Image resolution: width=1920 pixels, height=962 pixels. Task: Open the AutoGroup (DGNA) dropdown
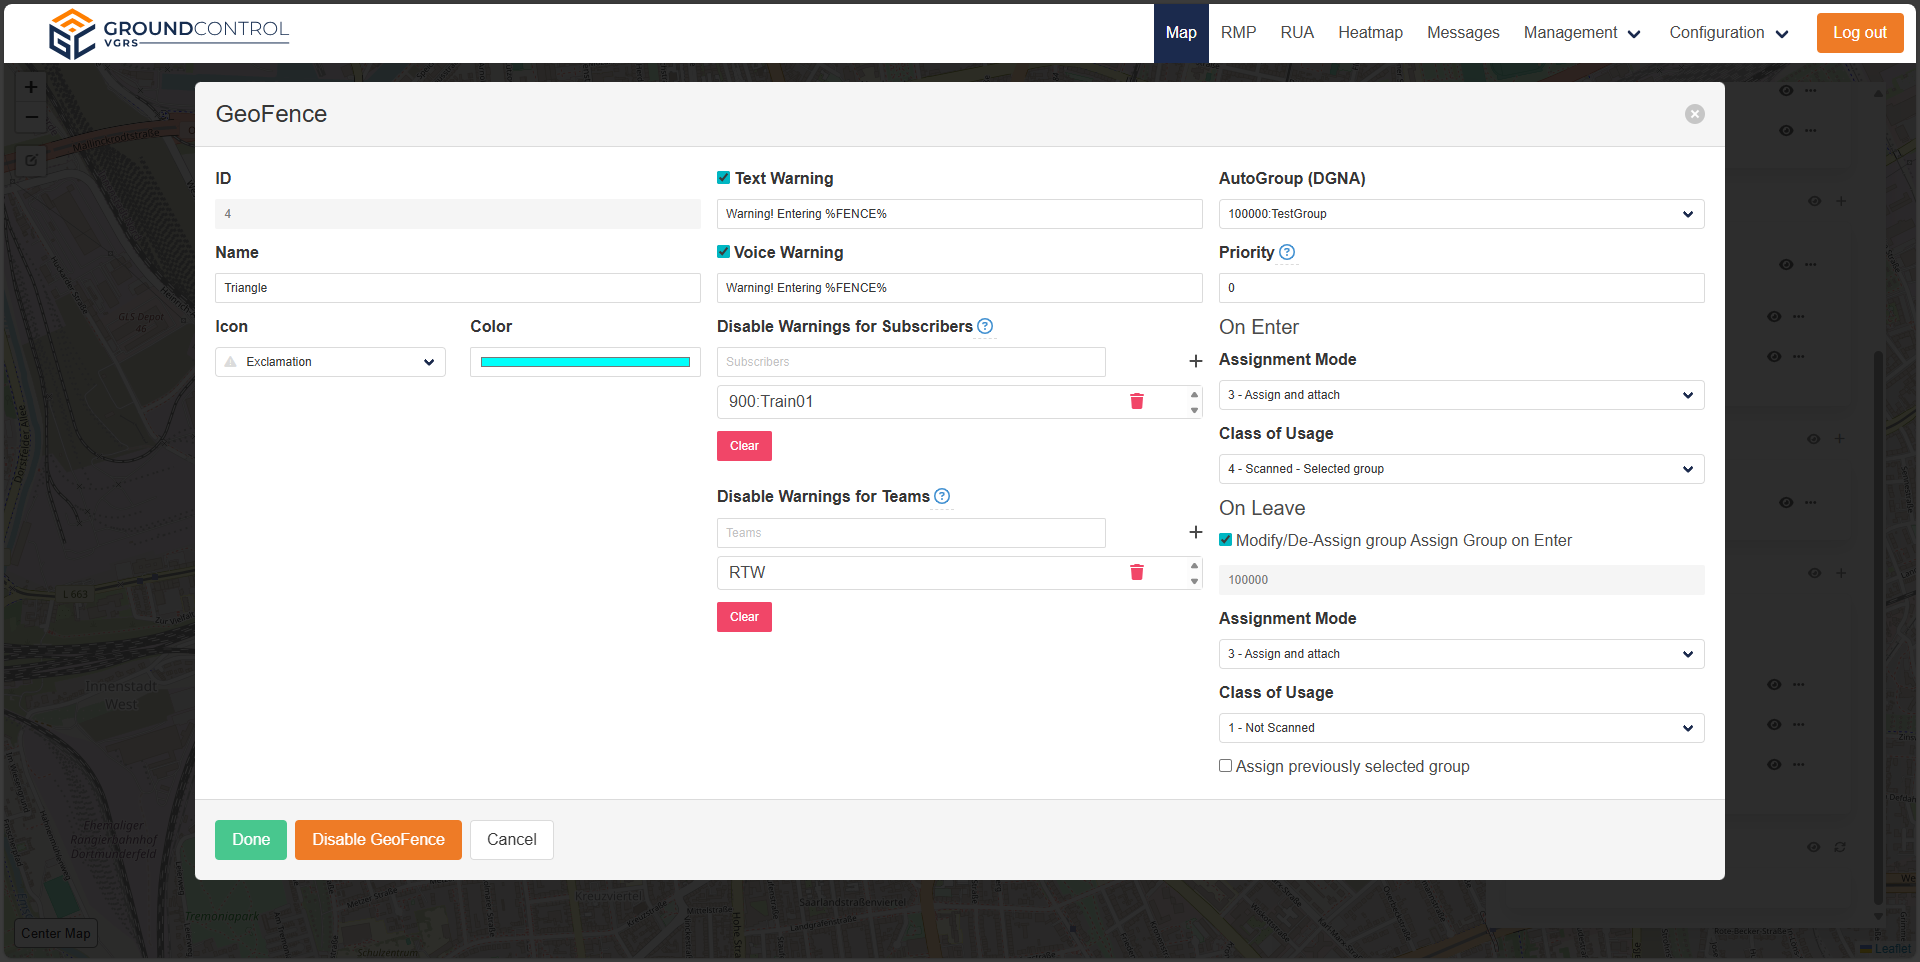[x=1460, y=214]
